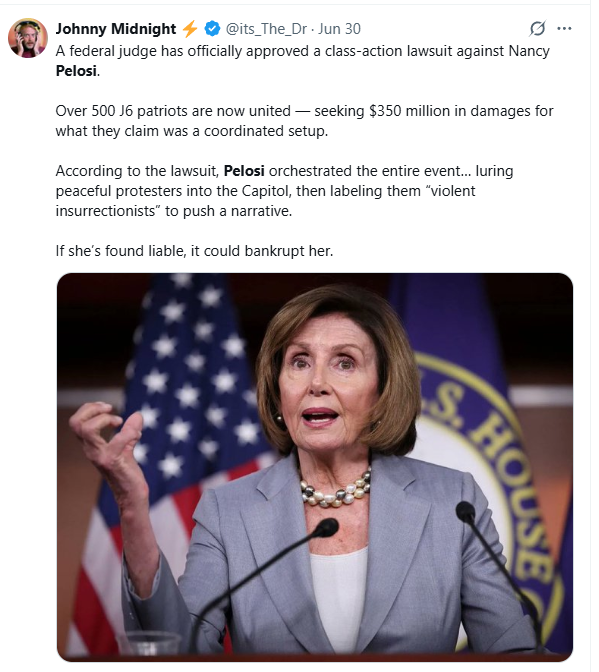Viewport: 599px width, 672px height.
Task: Click the Johnny Midnight display name
Action: point(116,29)
